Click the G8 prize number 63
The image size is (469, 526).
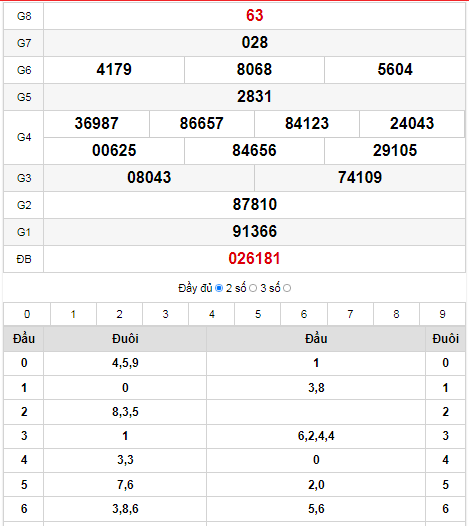pos(254,16)
